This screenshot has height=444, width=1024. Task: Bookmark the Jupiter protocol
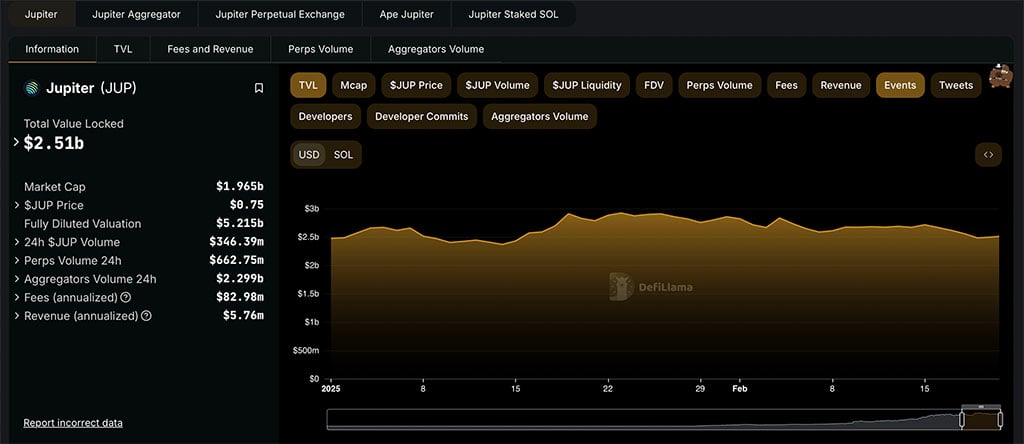pos(259,88)
